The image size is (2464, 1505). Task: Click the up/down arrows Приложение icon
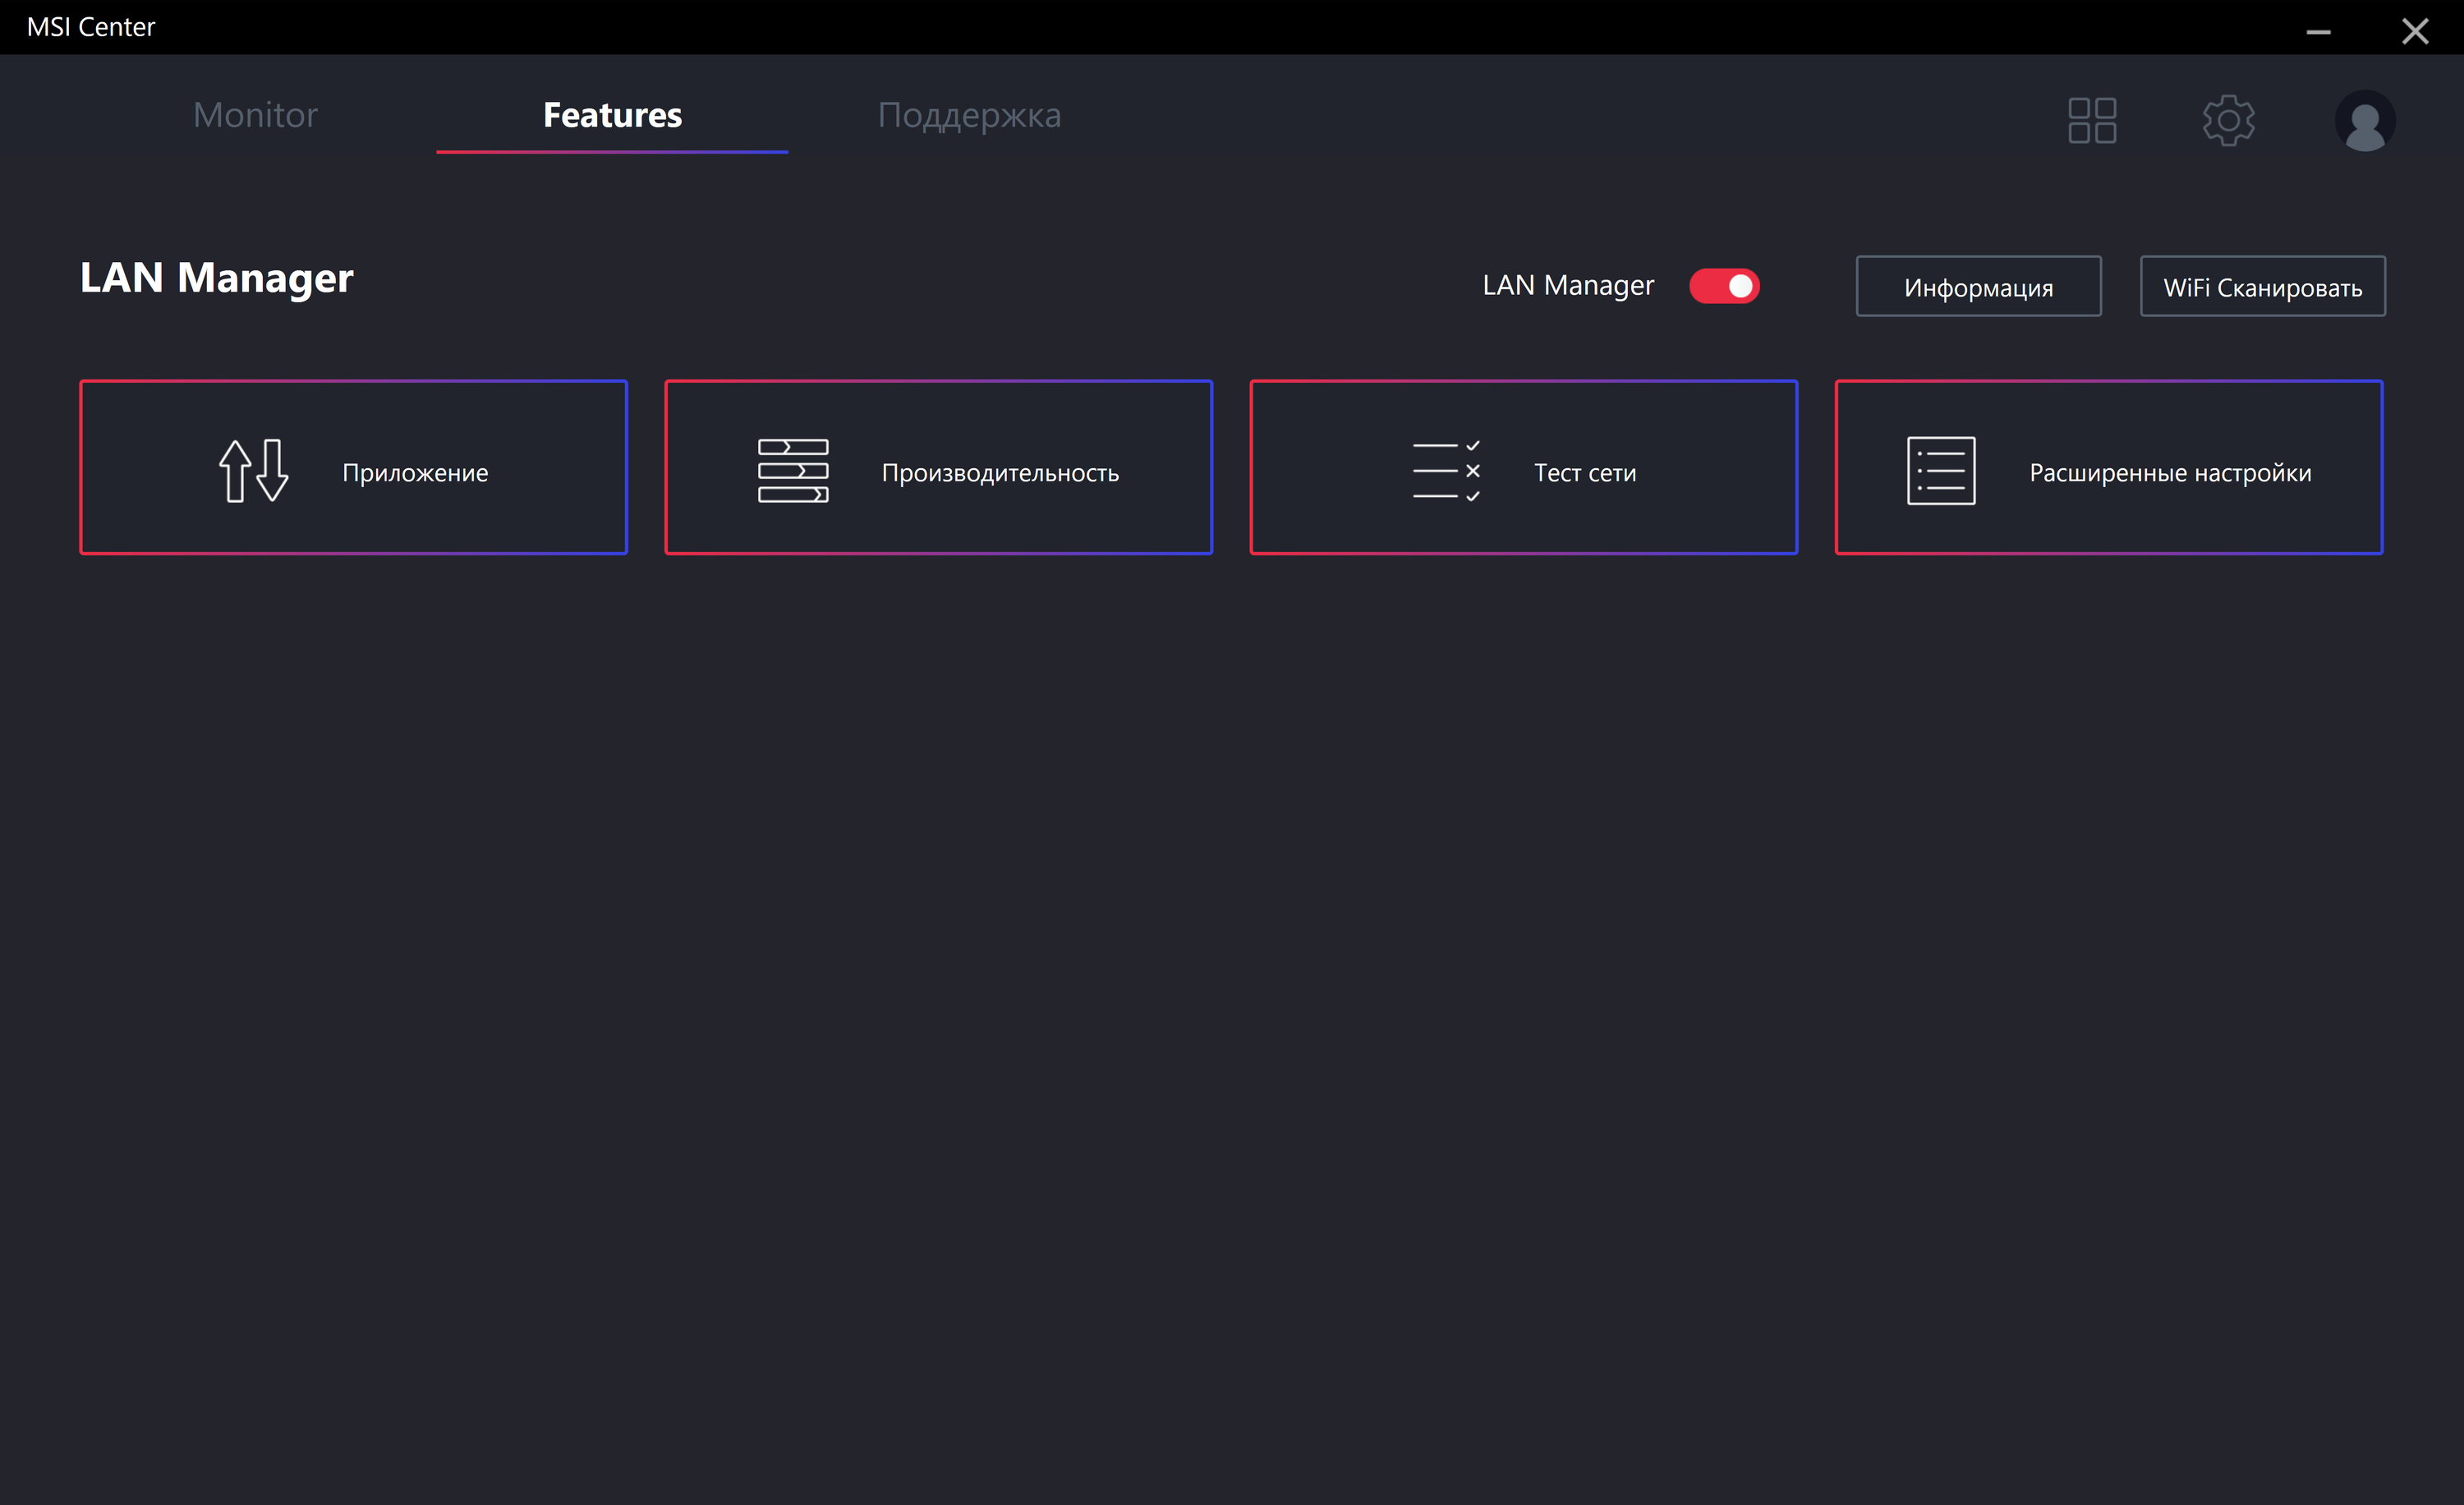click(x=254, y=470)
